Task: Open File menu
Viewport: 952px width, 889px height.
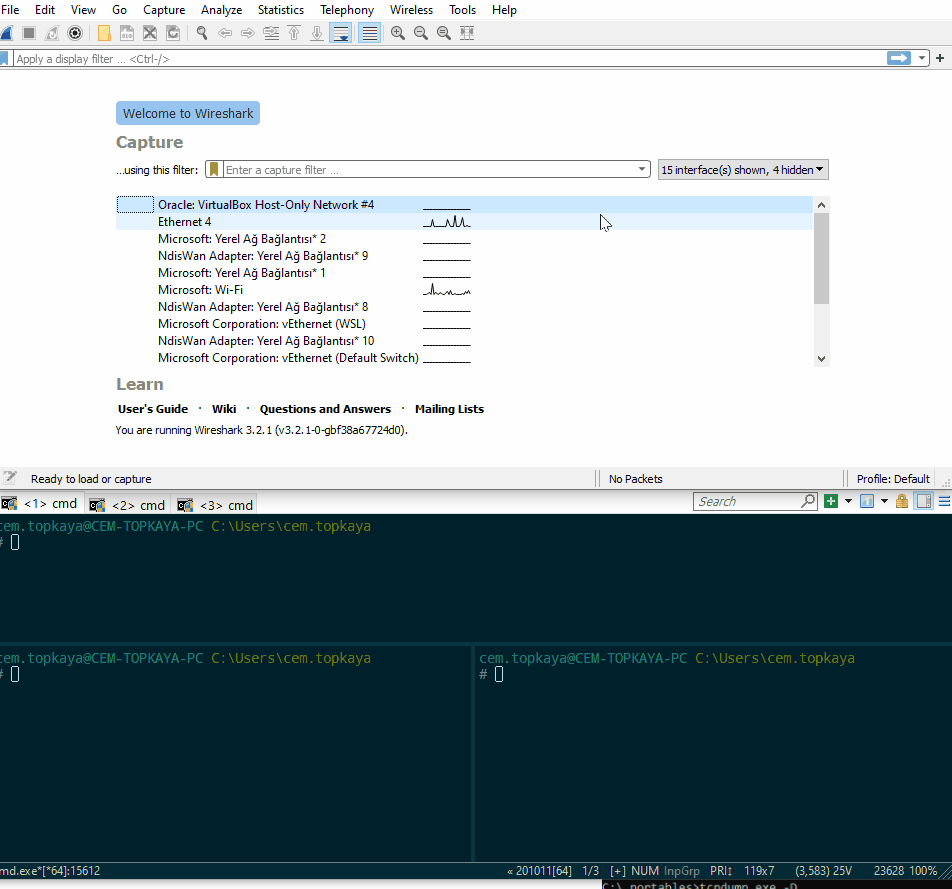Action: coord(10,10)
